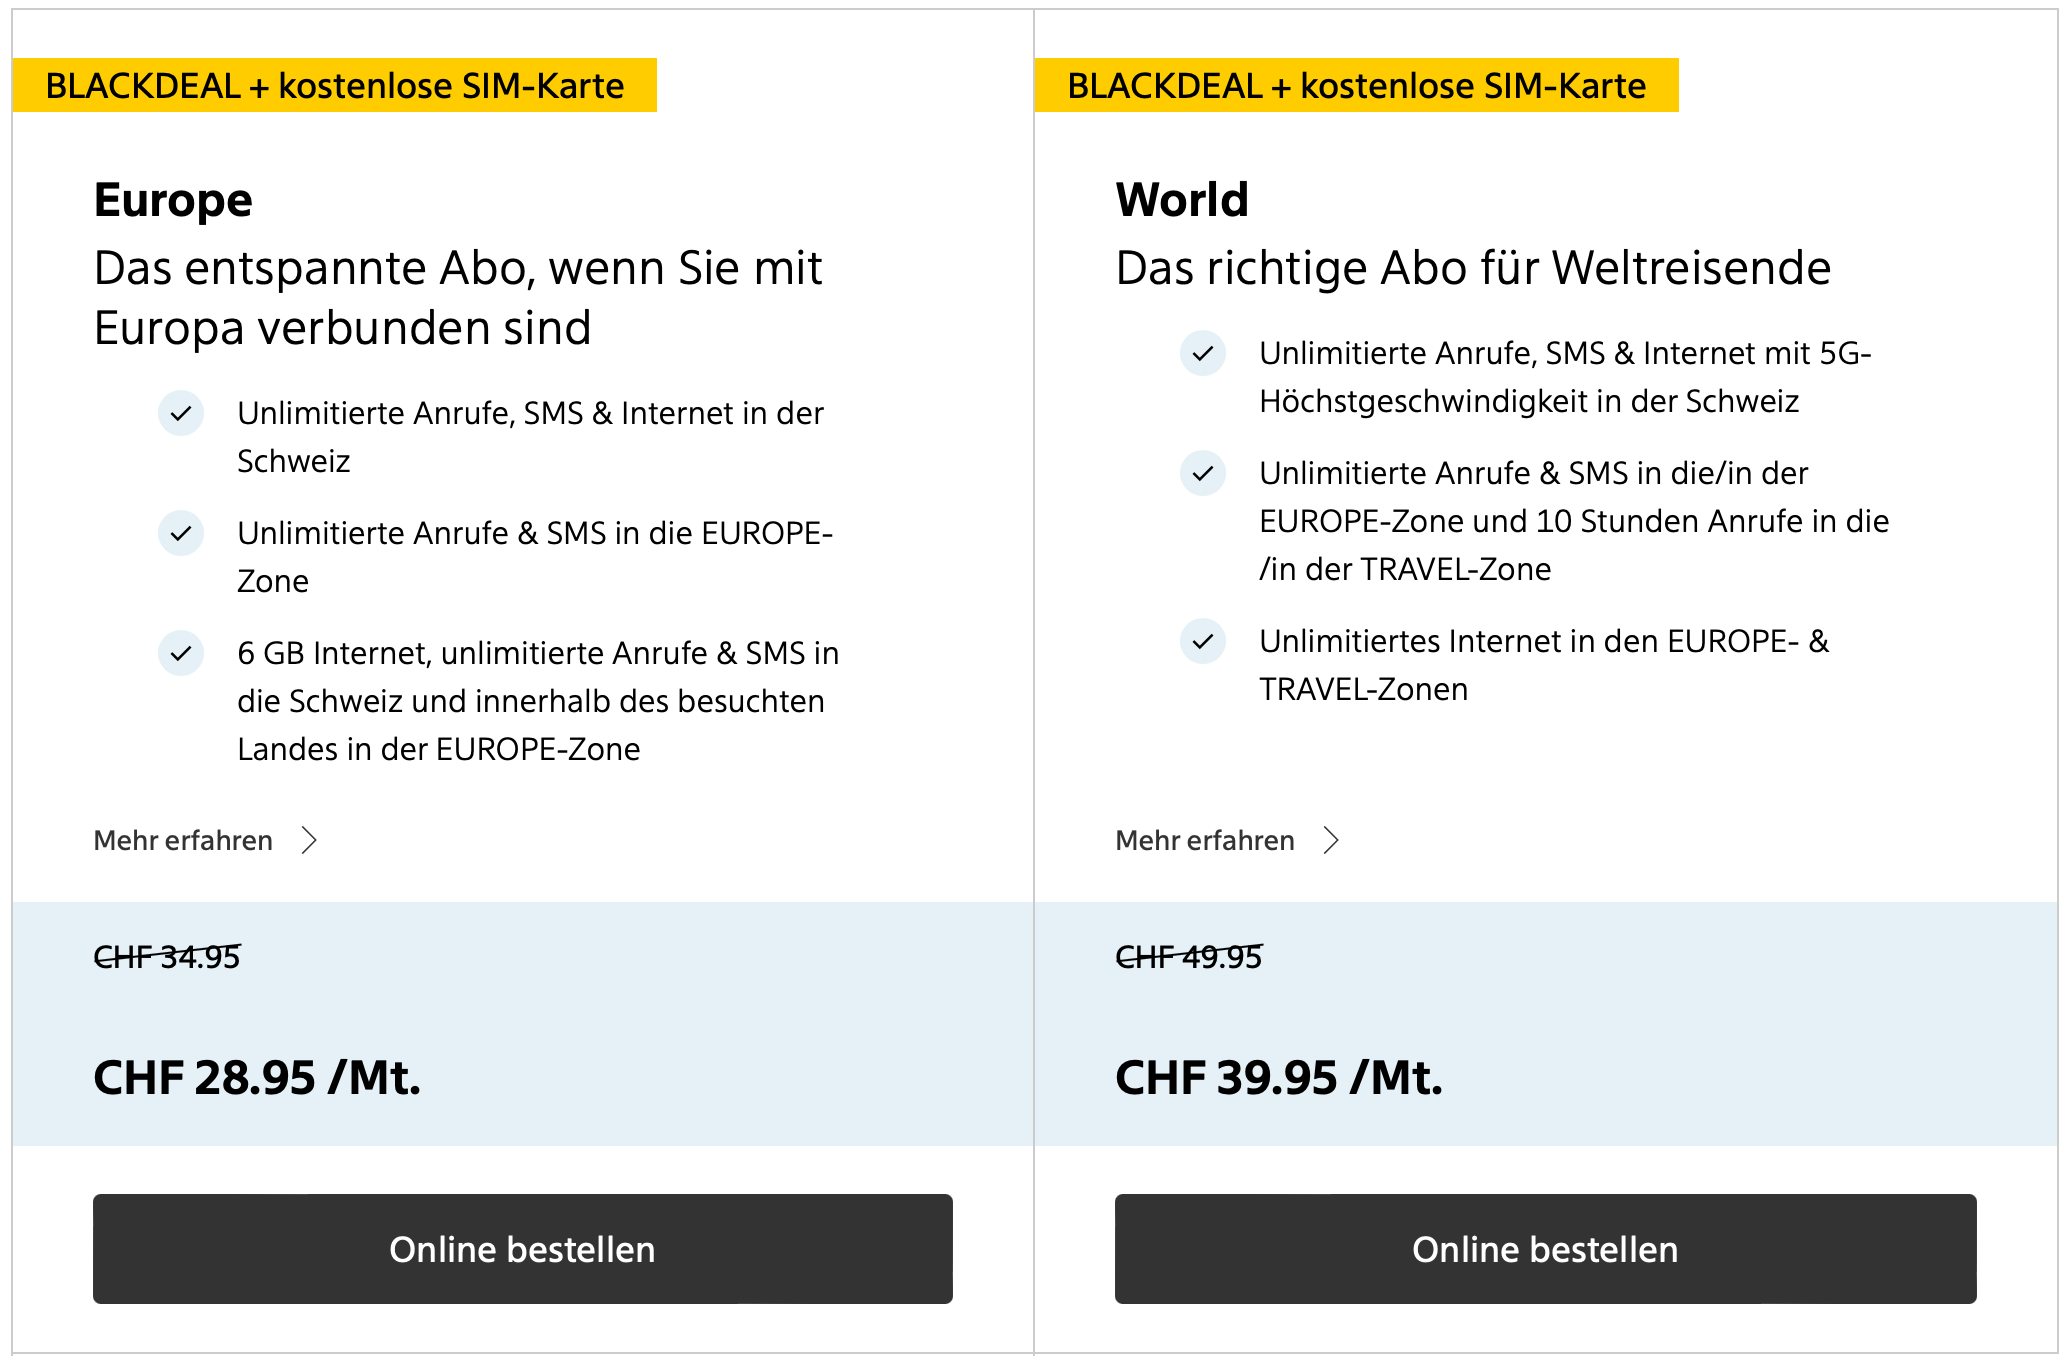Click the crossed-out CHF 49.95 price
The image size is (2068, 1356).
[x=1189, y=957]
